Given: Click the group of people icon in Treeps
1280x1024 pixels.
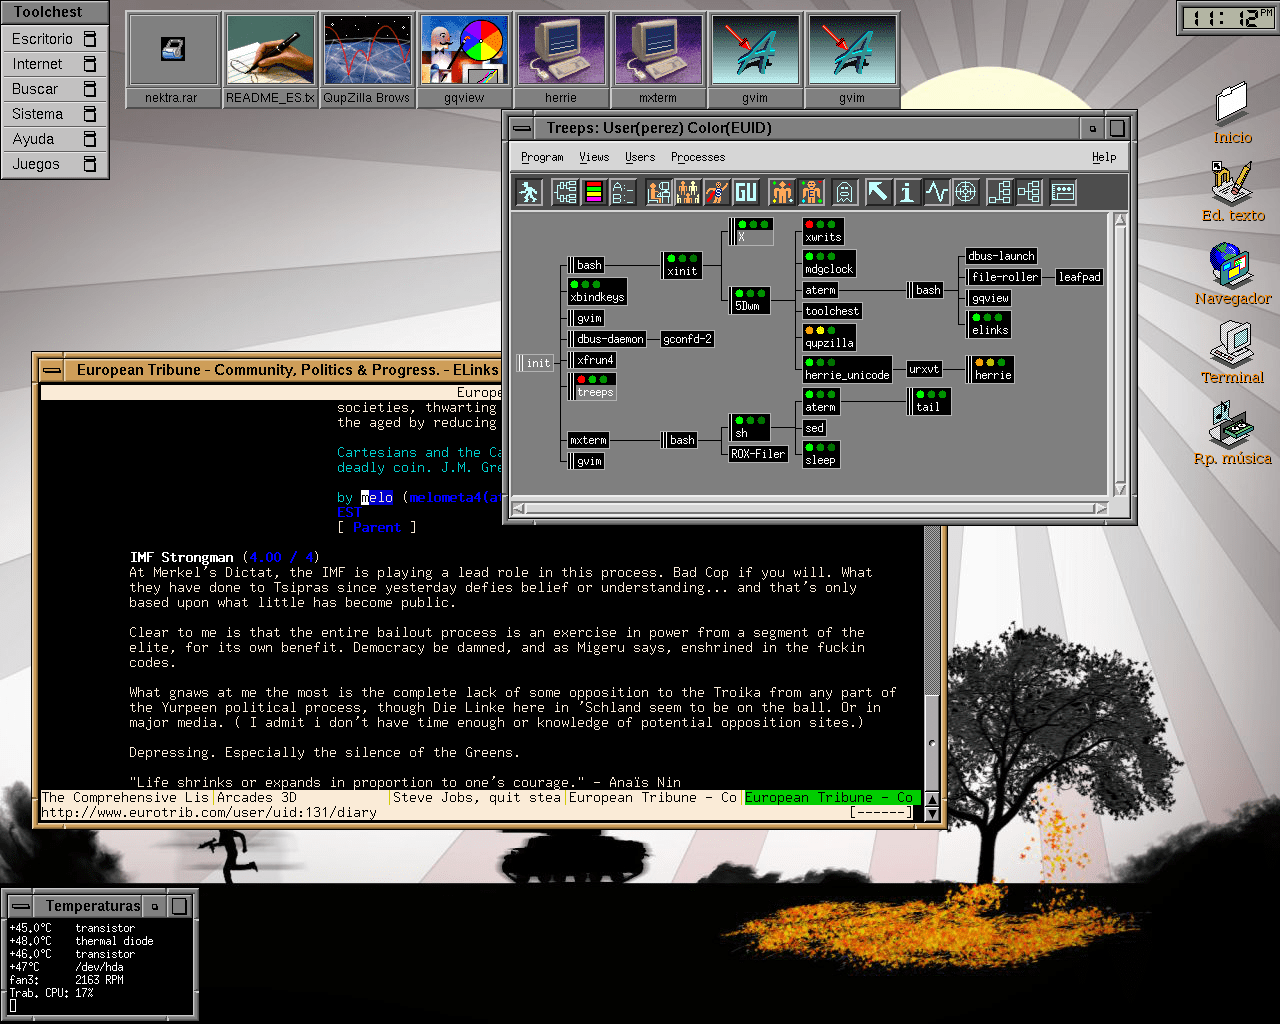Looking at the screenshot, I should point(688,192).
